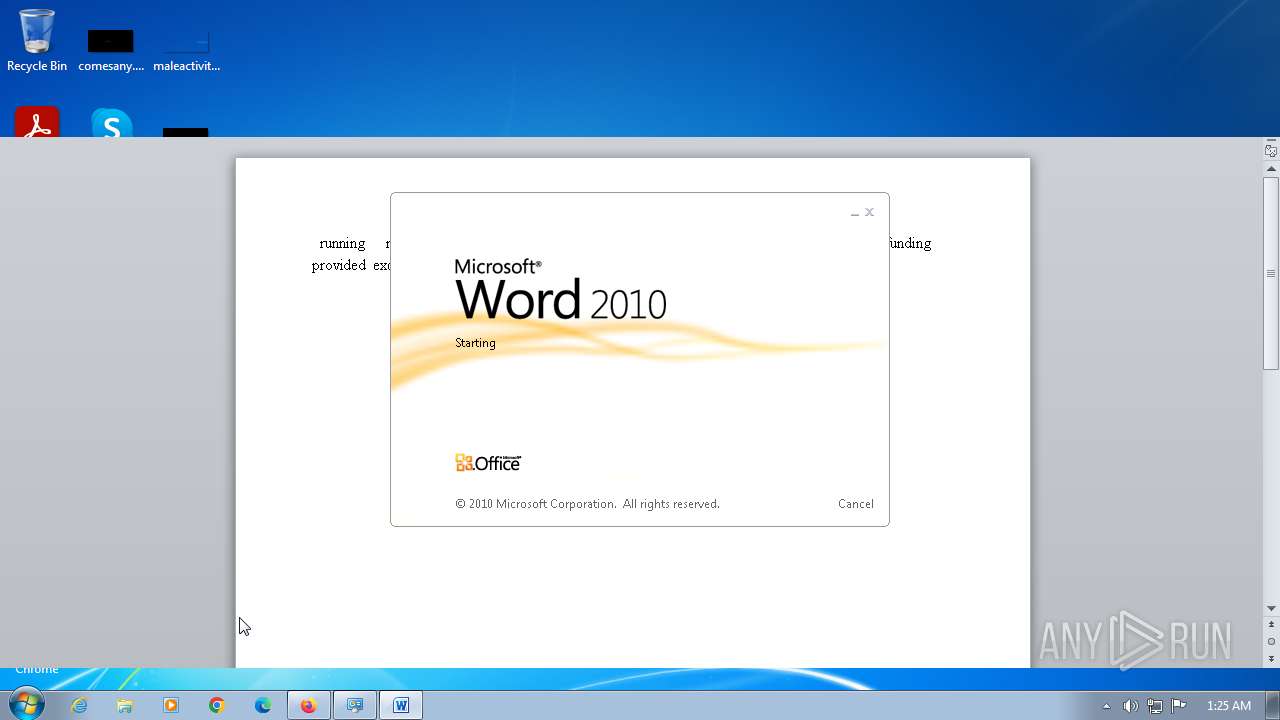The image size is (1280, 720).
Task: Switch to the Word taskbar button
Action: 401,705
